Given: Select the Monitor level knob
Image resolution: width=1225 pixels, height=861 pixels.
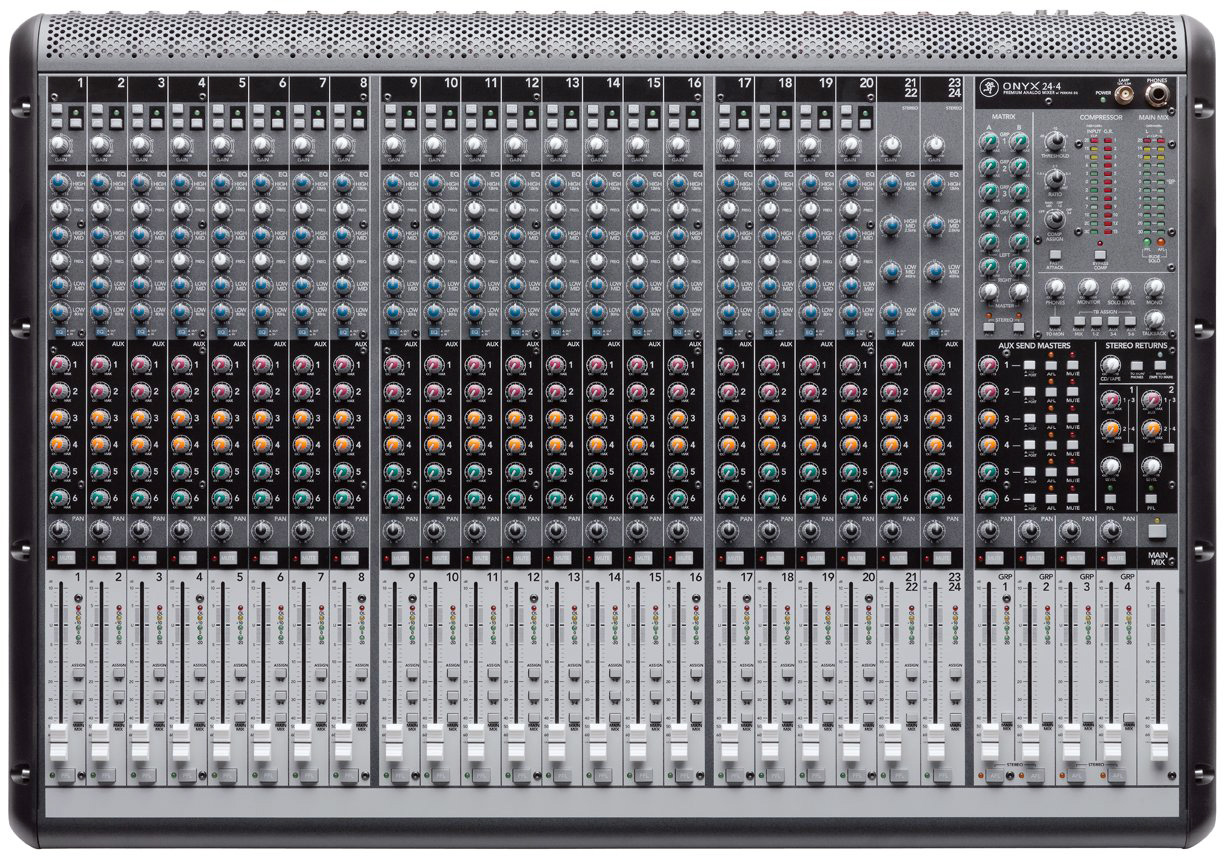Looking at the screenshot, I should 1090,289.
